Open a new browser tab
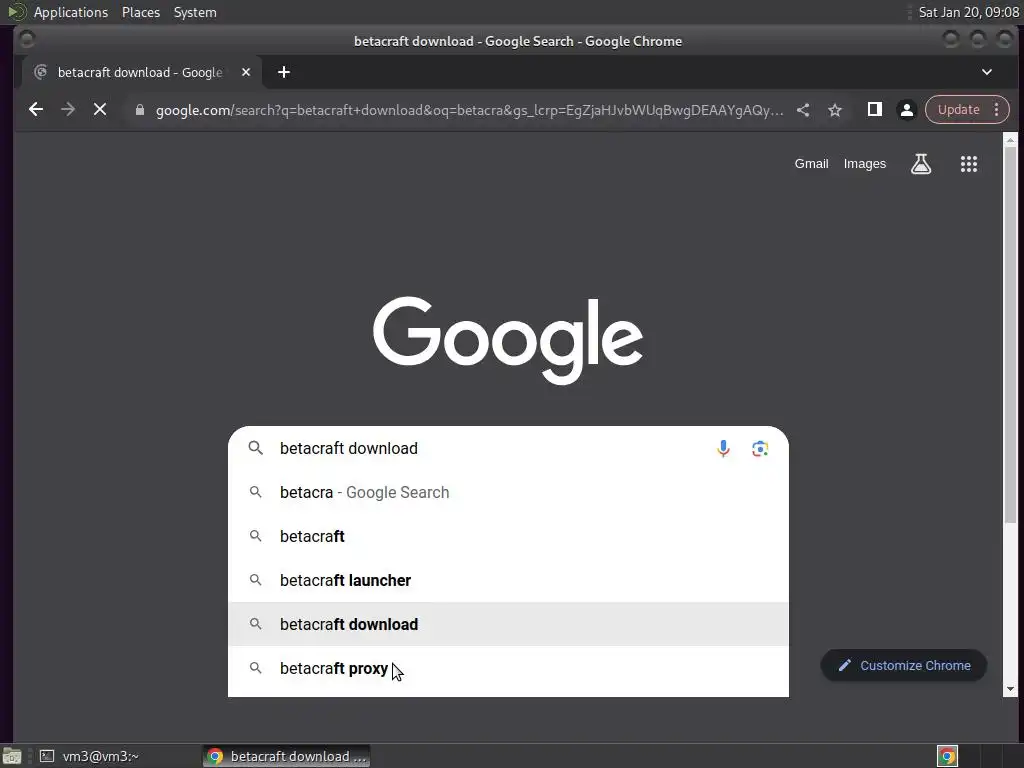 point(283,72)
